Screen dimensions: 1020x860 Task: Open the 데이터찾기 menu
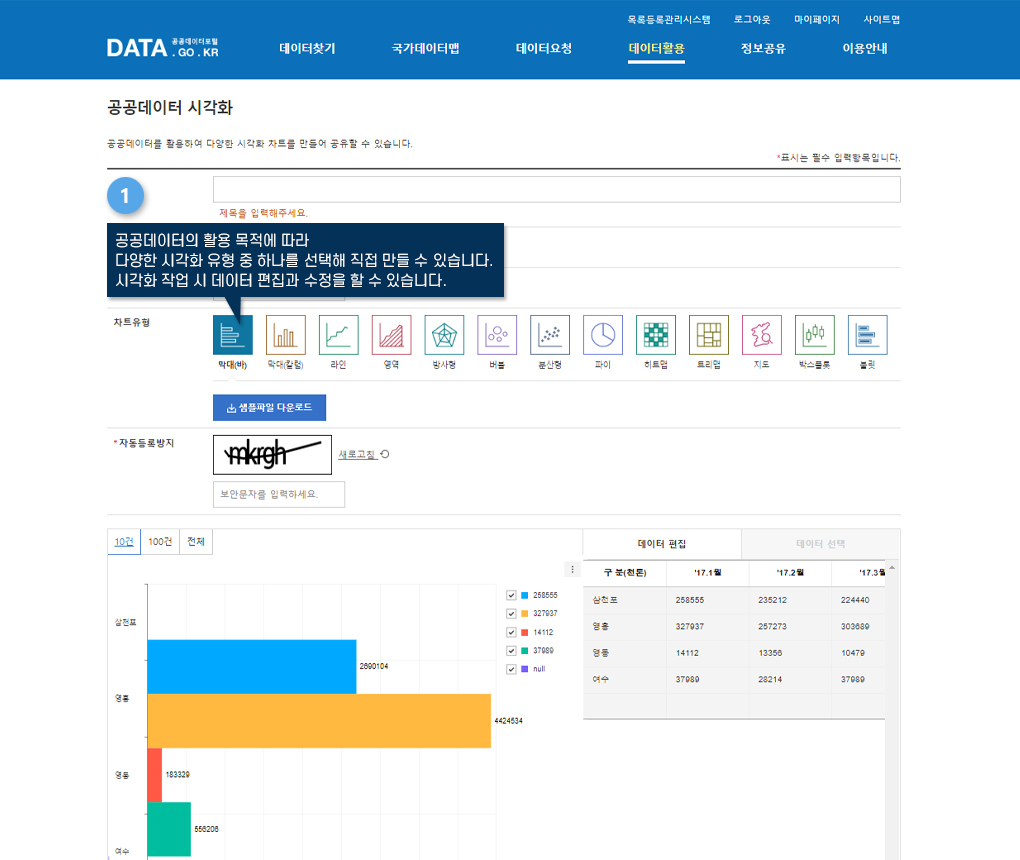[307, 48]
